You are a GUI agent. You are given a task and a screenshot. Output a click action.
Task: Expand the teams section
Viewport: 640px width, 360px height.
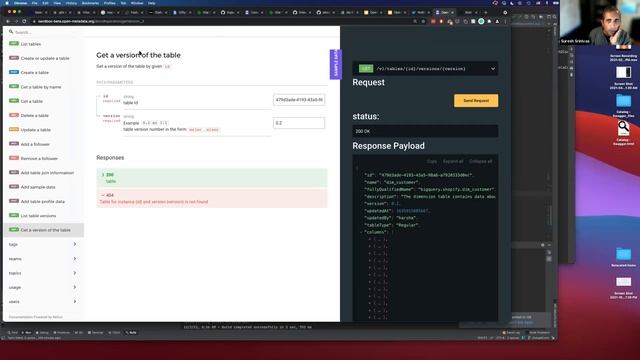click(x=43, y=259)
